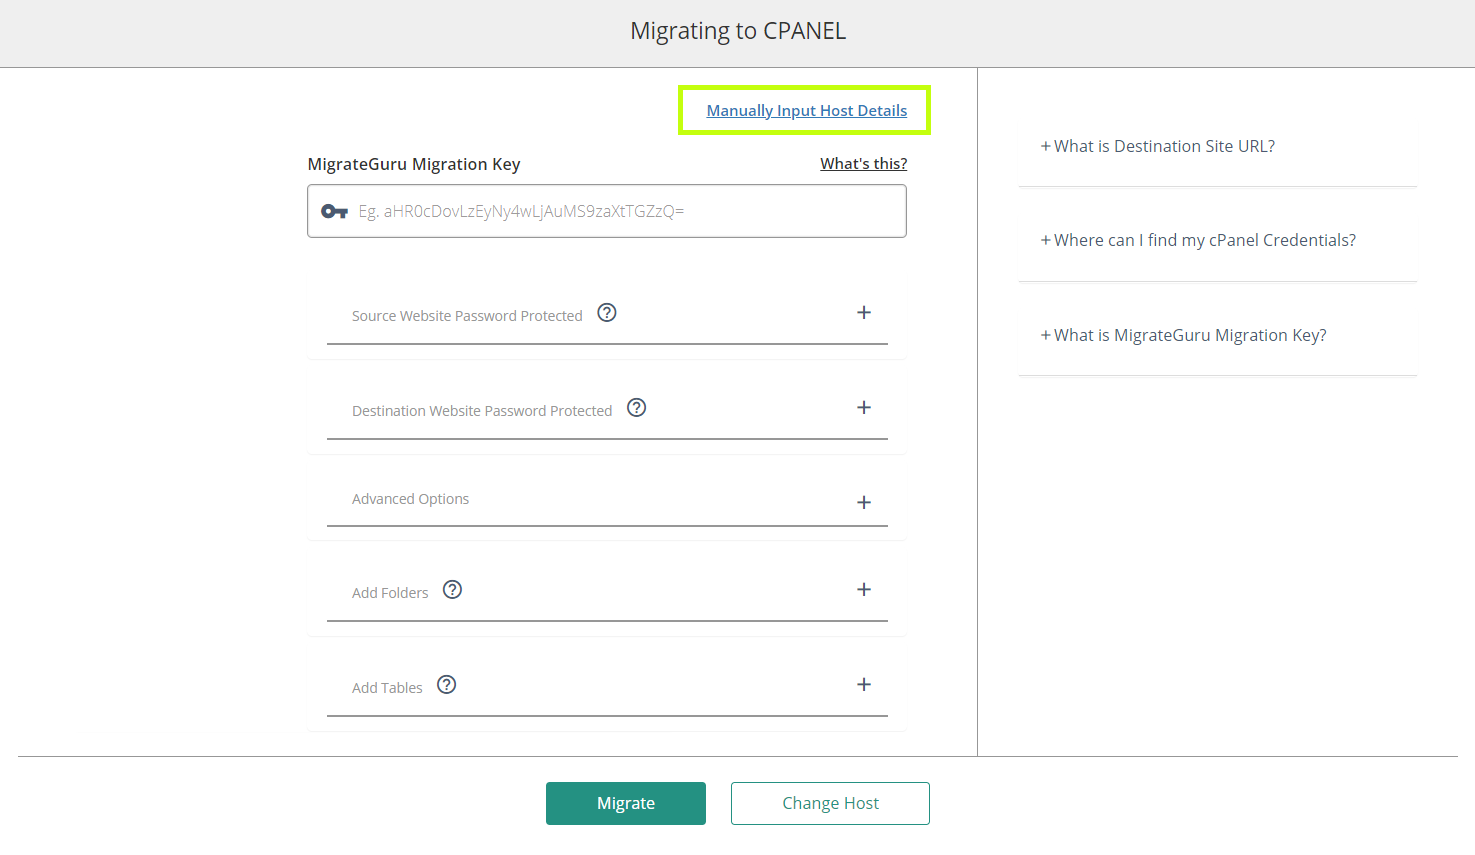Image resolution: width=1475 pixels, height=855 pixels.
Task: Focus the MigrateGuru Migration Key input field
Action: (620, 211)
